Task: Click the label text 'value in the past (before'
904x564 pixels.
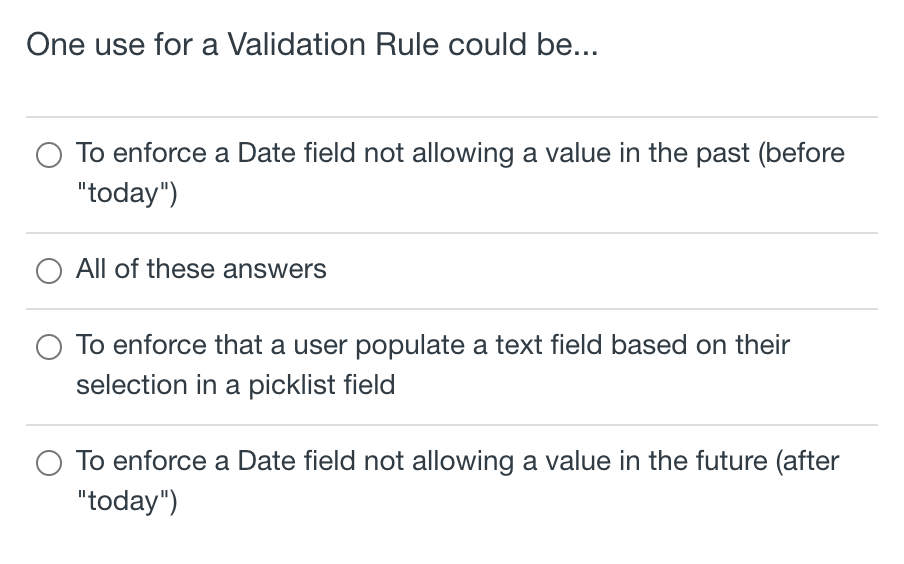Action: pos(695,153)
